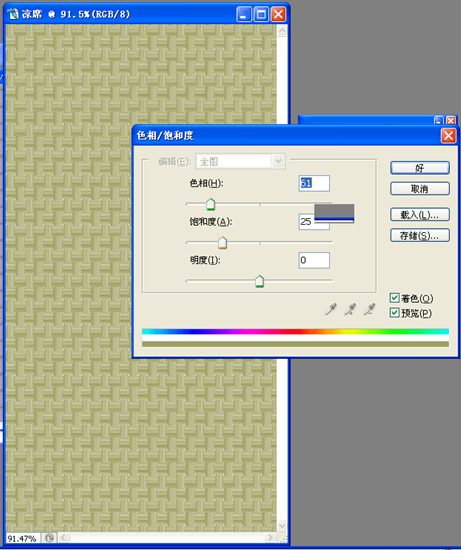Click the horizontal scrollbar right arrow
This screenshot has width=461, height=550.
269,538
